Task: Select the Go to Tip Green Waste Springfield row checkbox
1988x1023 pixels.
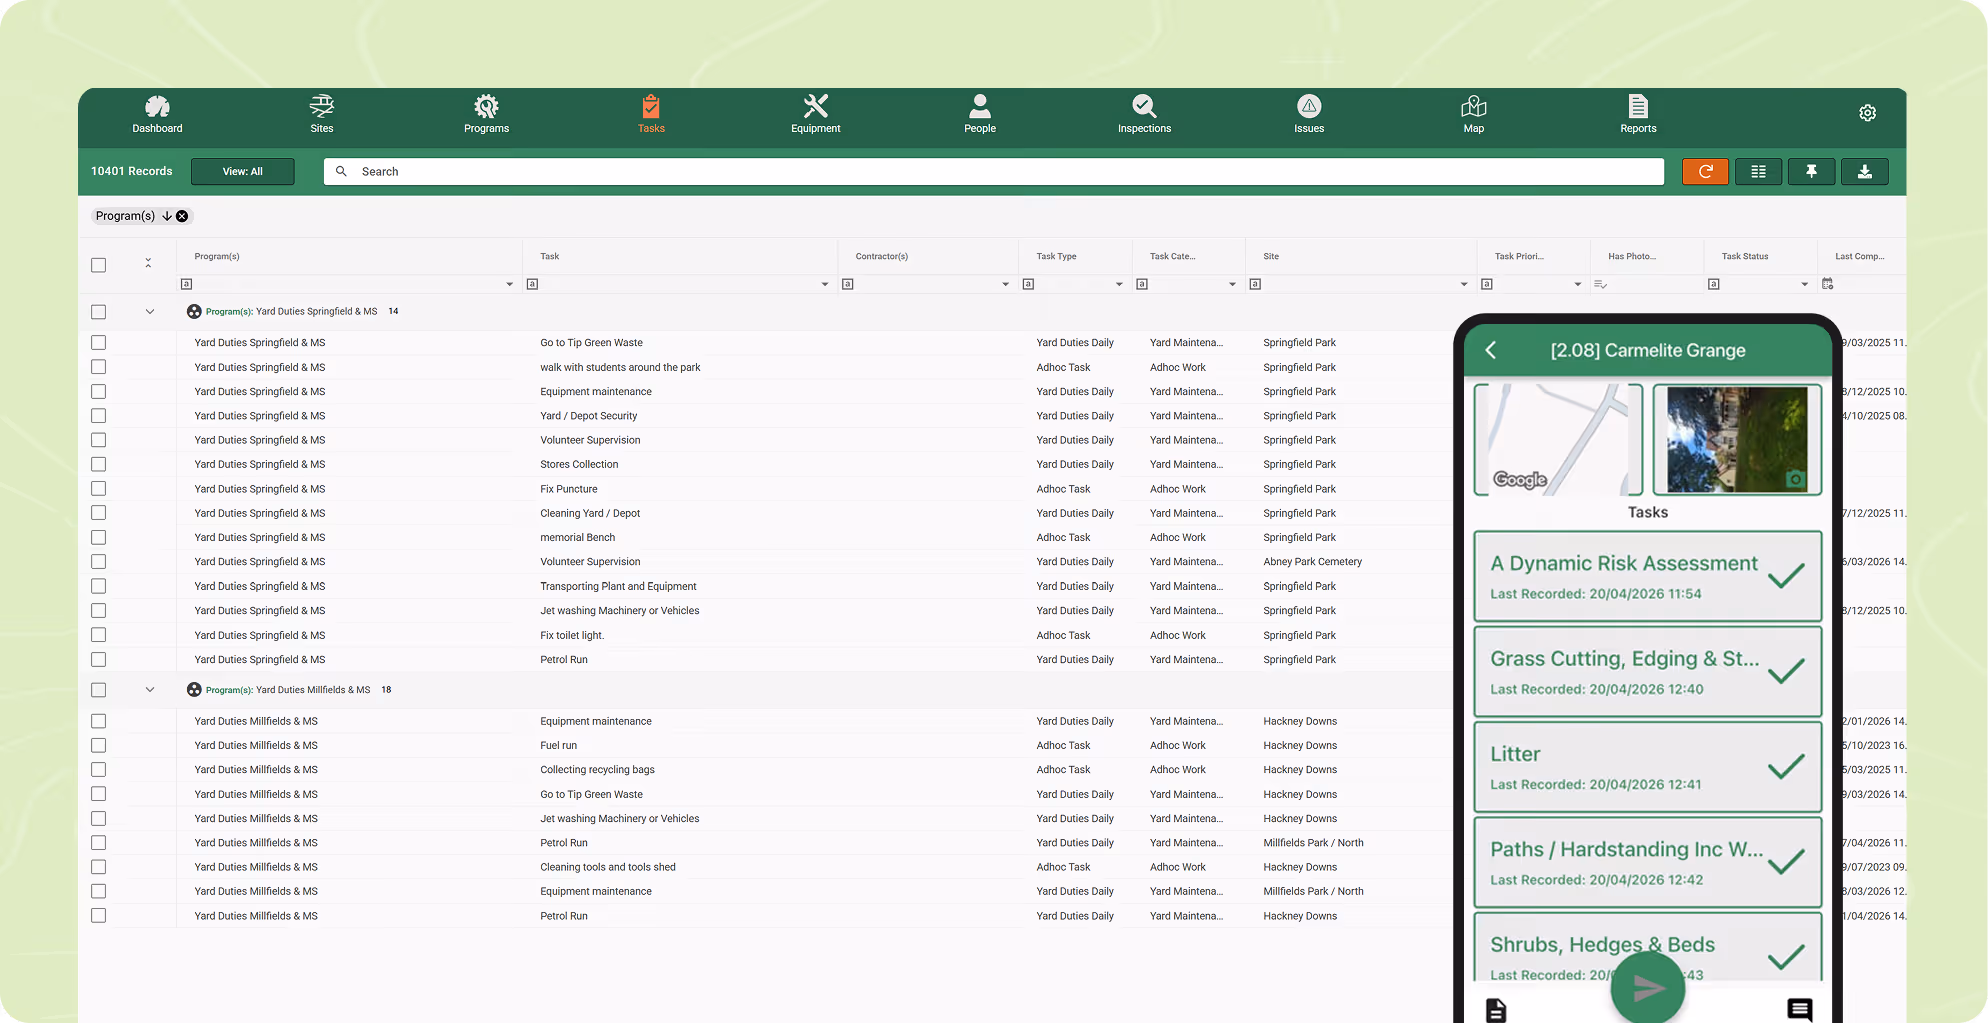Action: 98,343
